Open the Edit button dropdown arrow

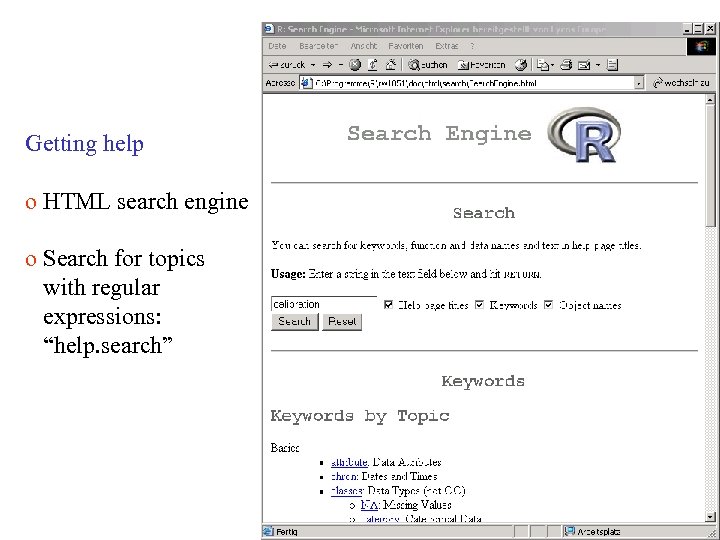coord(598,65)
